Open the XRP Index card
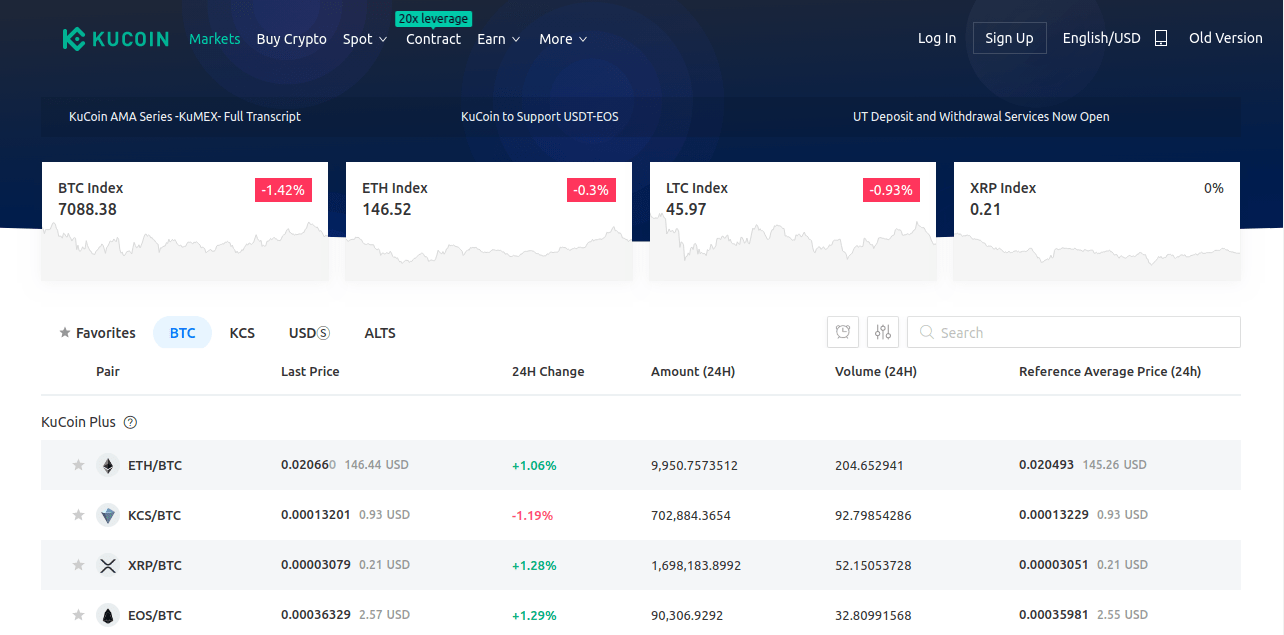This screenshot has width=1284, height=635. 1097,221
